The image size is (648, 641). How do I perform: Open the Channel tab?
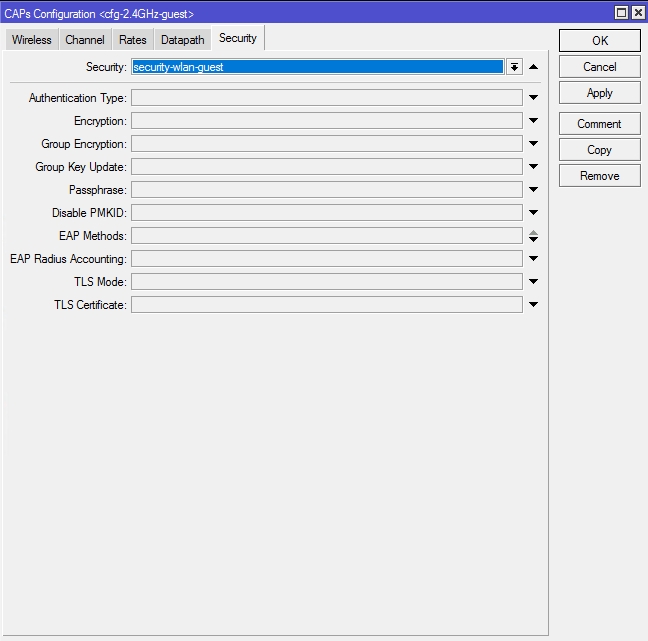[x=85, y=40]
